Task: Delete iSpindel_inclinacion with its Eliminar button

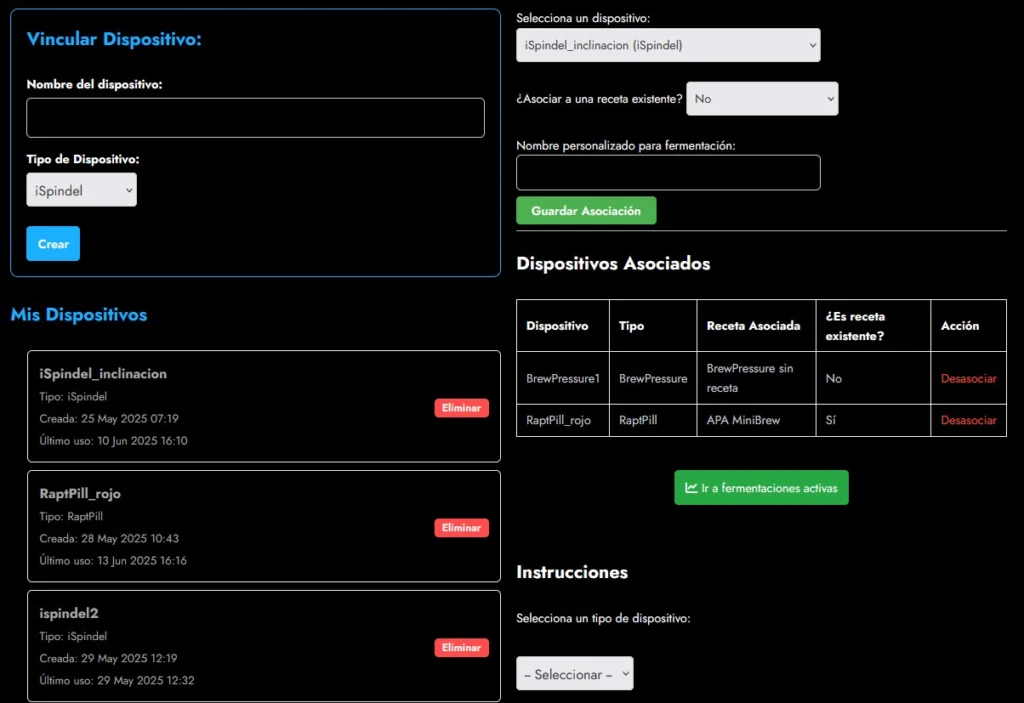Action: pos(461,408)
